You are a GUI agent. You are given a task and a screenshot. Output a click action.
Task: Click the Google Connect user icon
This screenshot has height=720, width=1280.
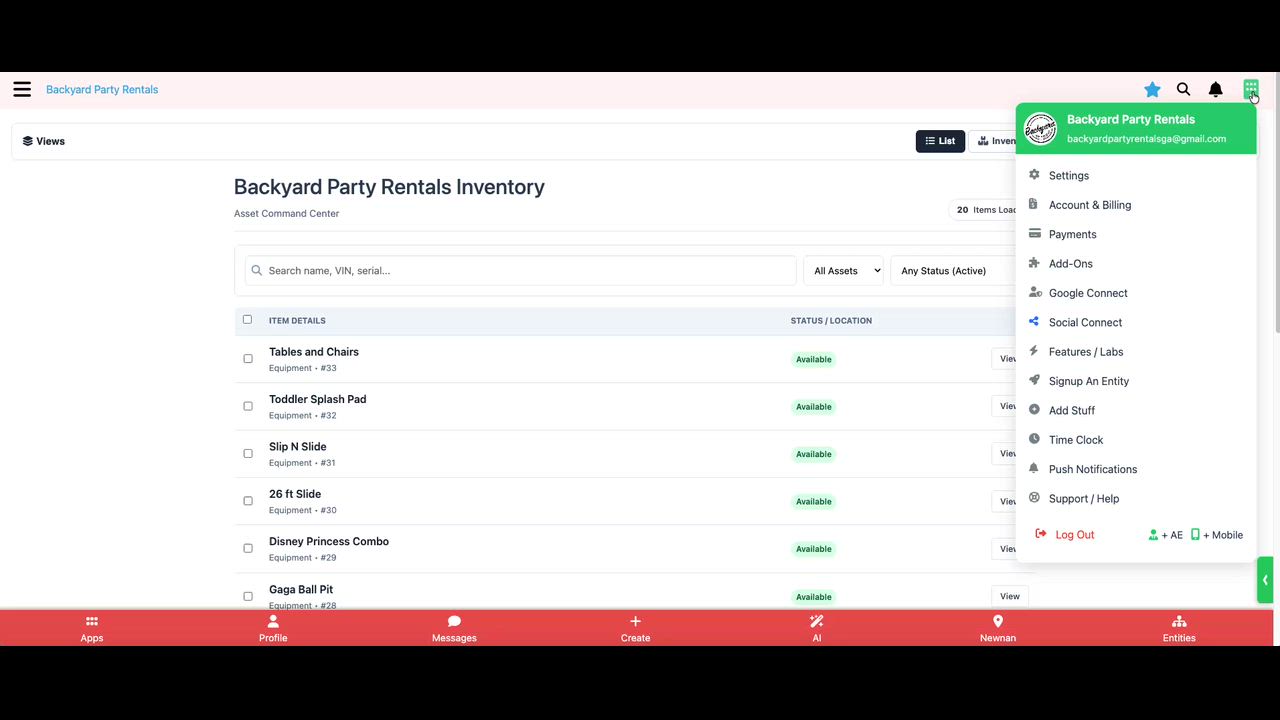click(x=1034, y=292)
